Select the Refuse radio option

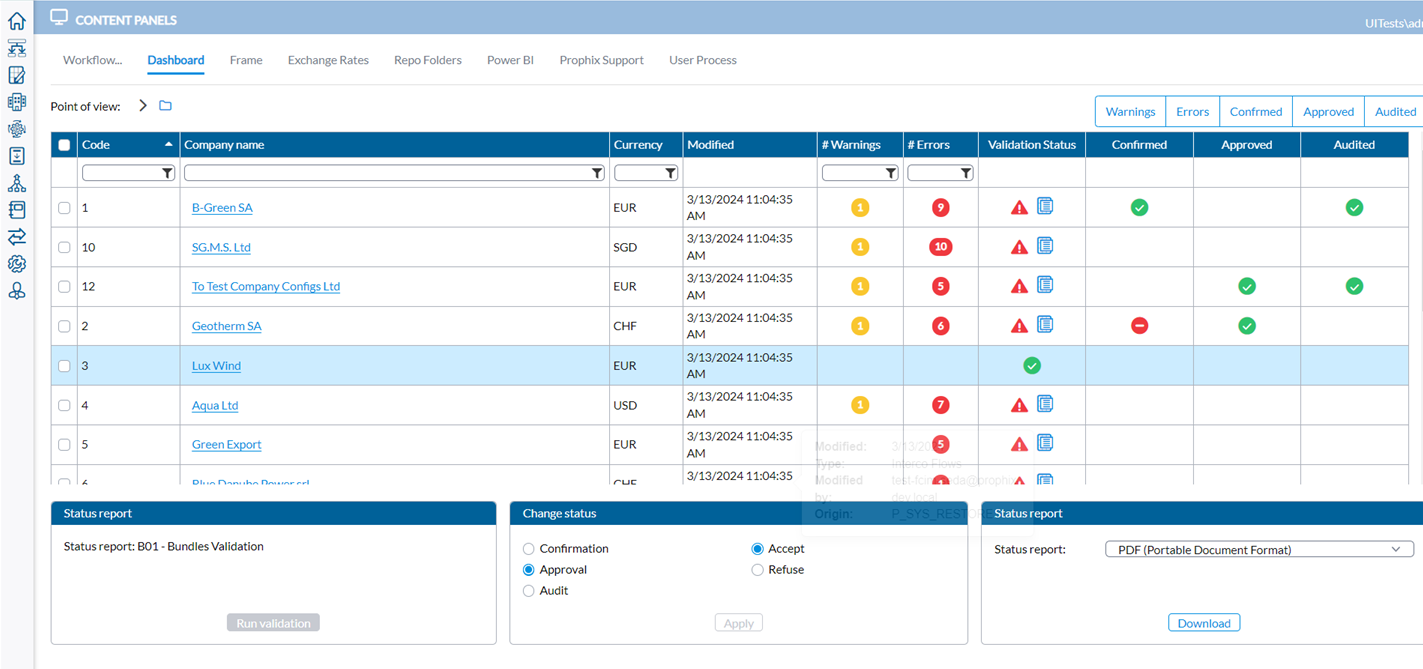757,570
